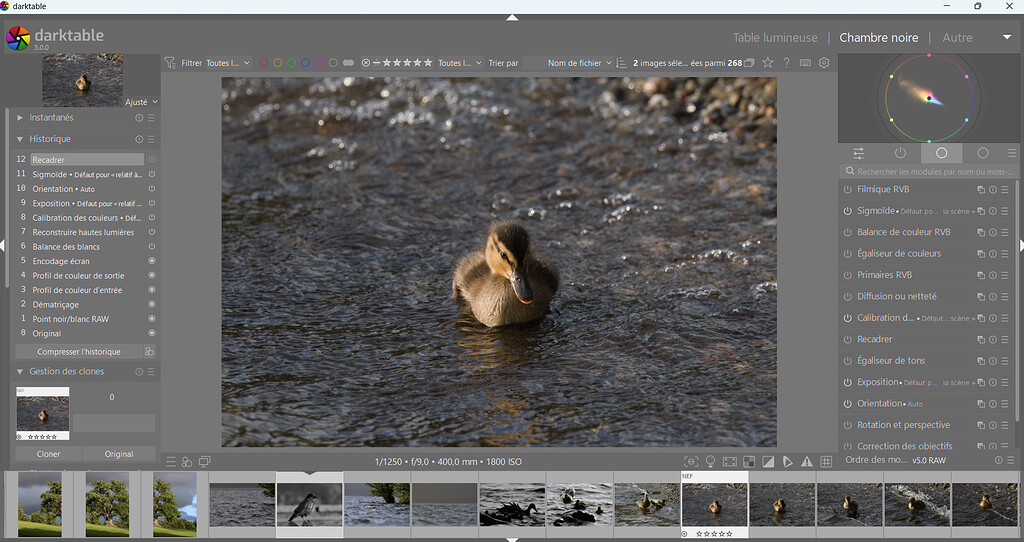
Task: Select the bird on branch filmstrip thumbnail
Action: point(309,504)
